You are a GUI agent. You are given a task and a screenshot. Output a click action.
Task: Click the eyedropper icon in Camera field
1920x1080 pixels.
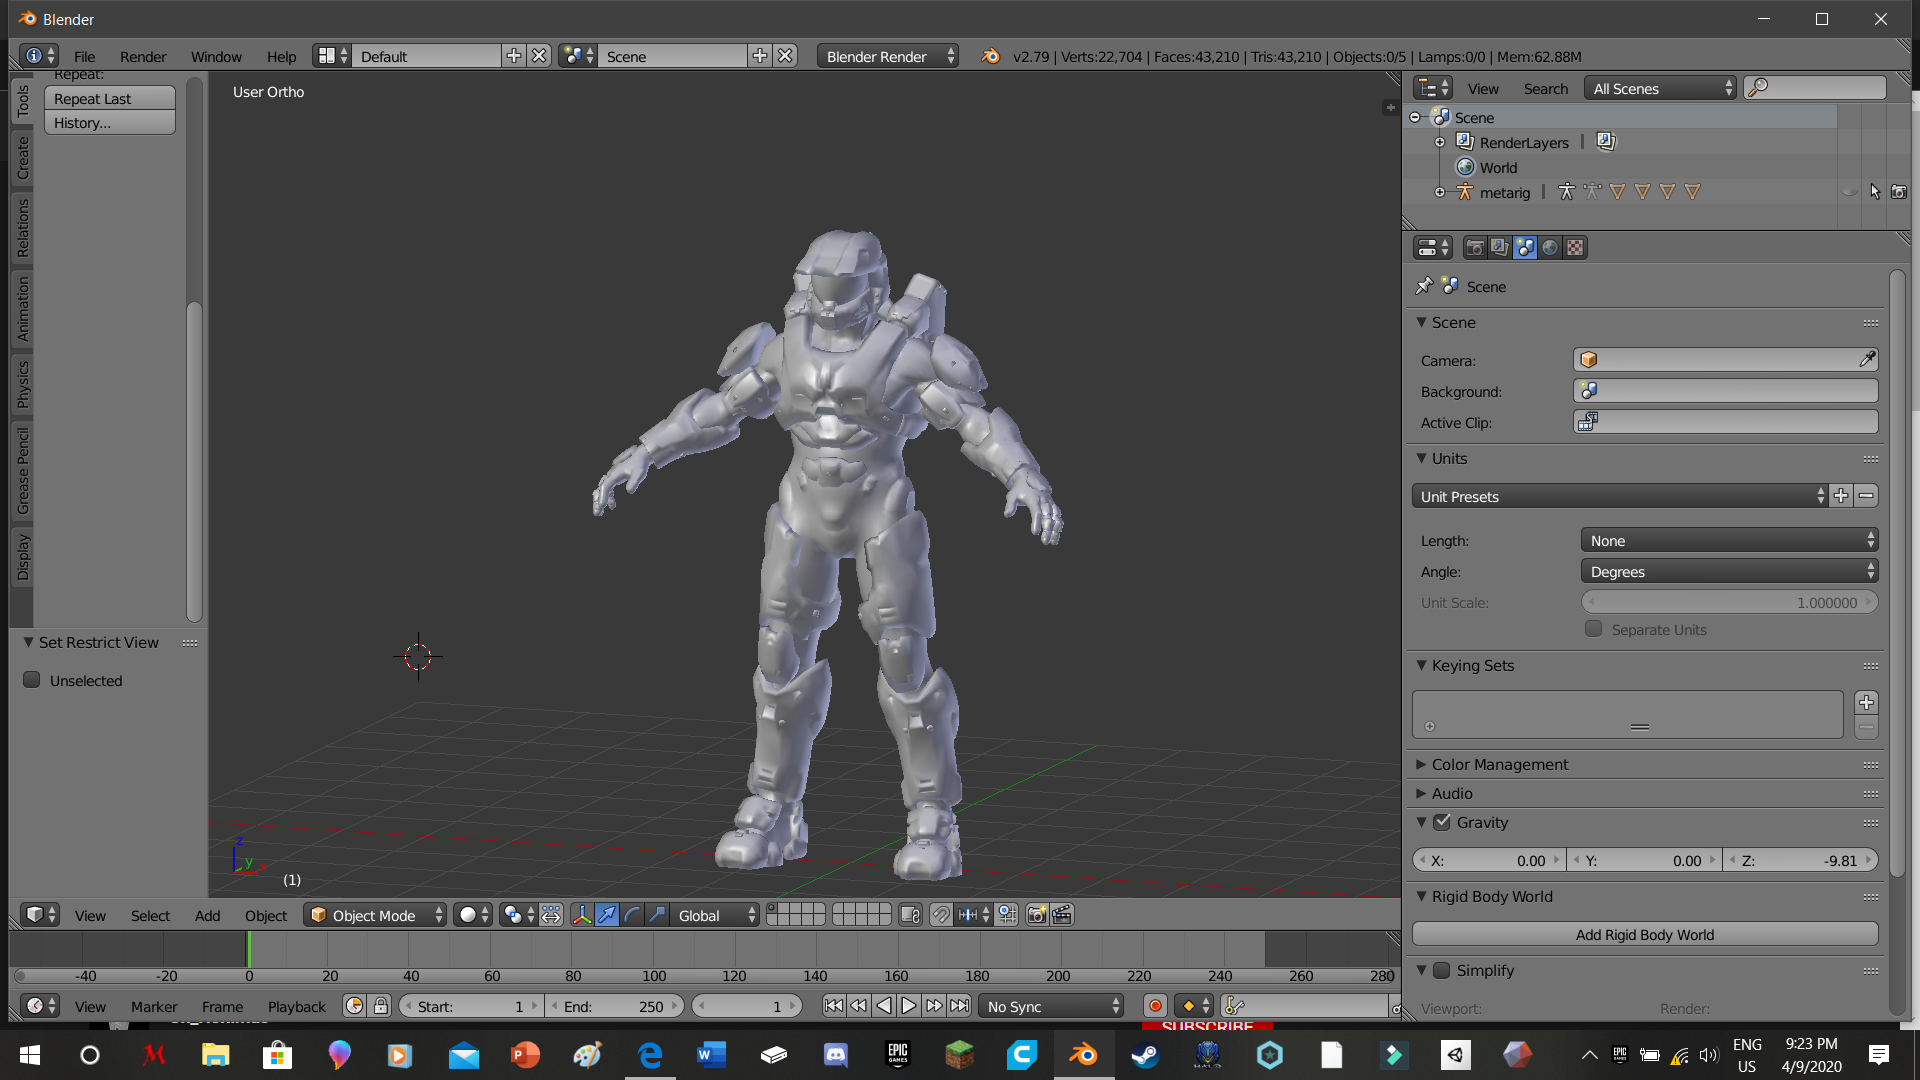[1867, 360]
